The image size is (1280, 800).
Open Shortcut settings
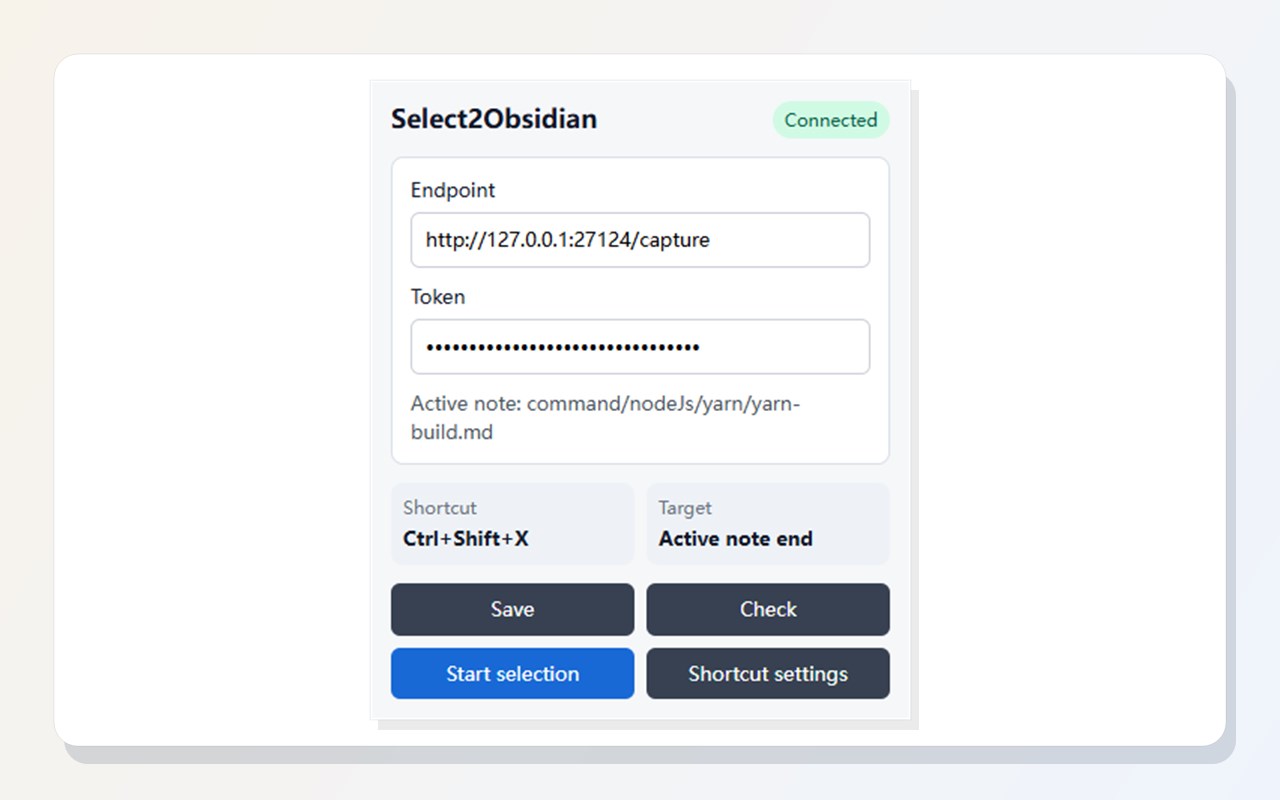768,673
